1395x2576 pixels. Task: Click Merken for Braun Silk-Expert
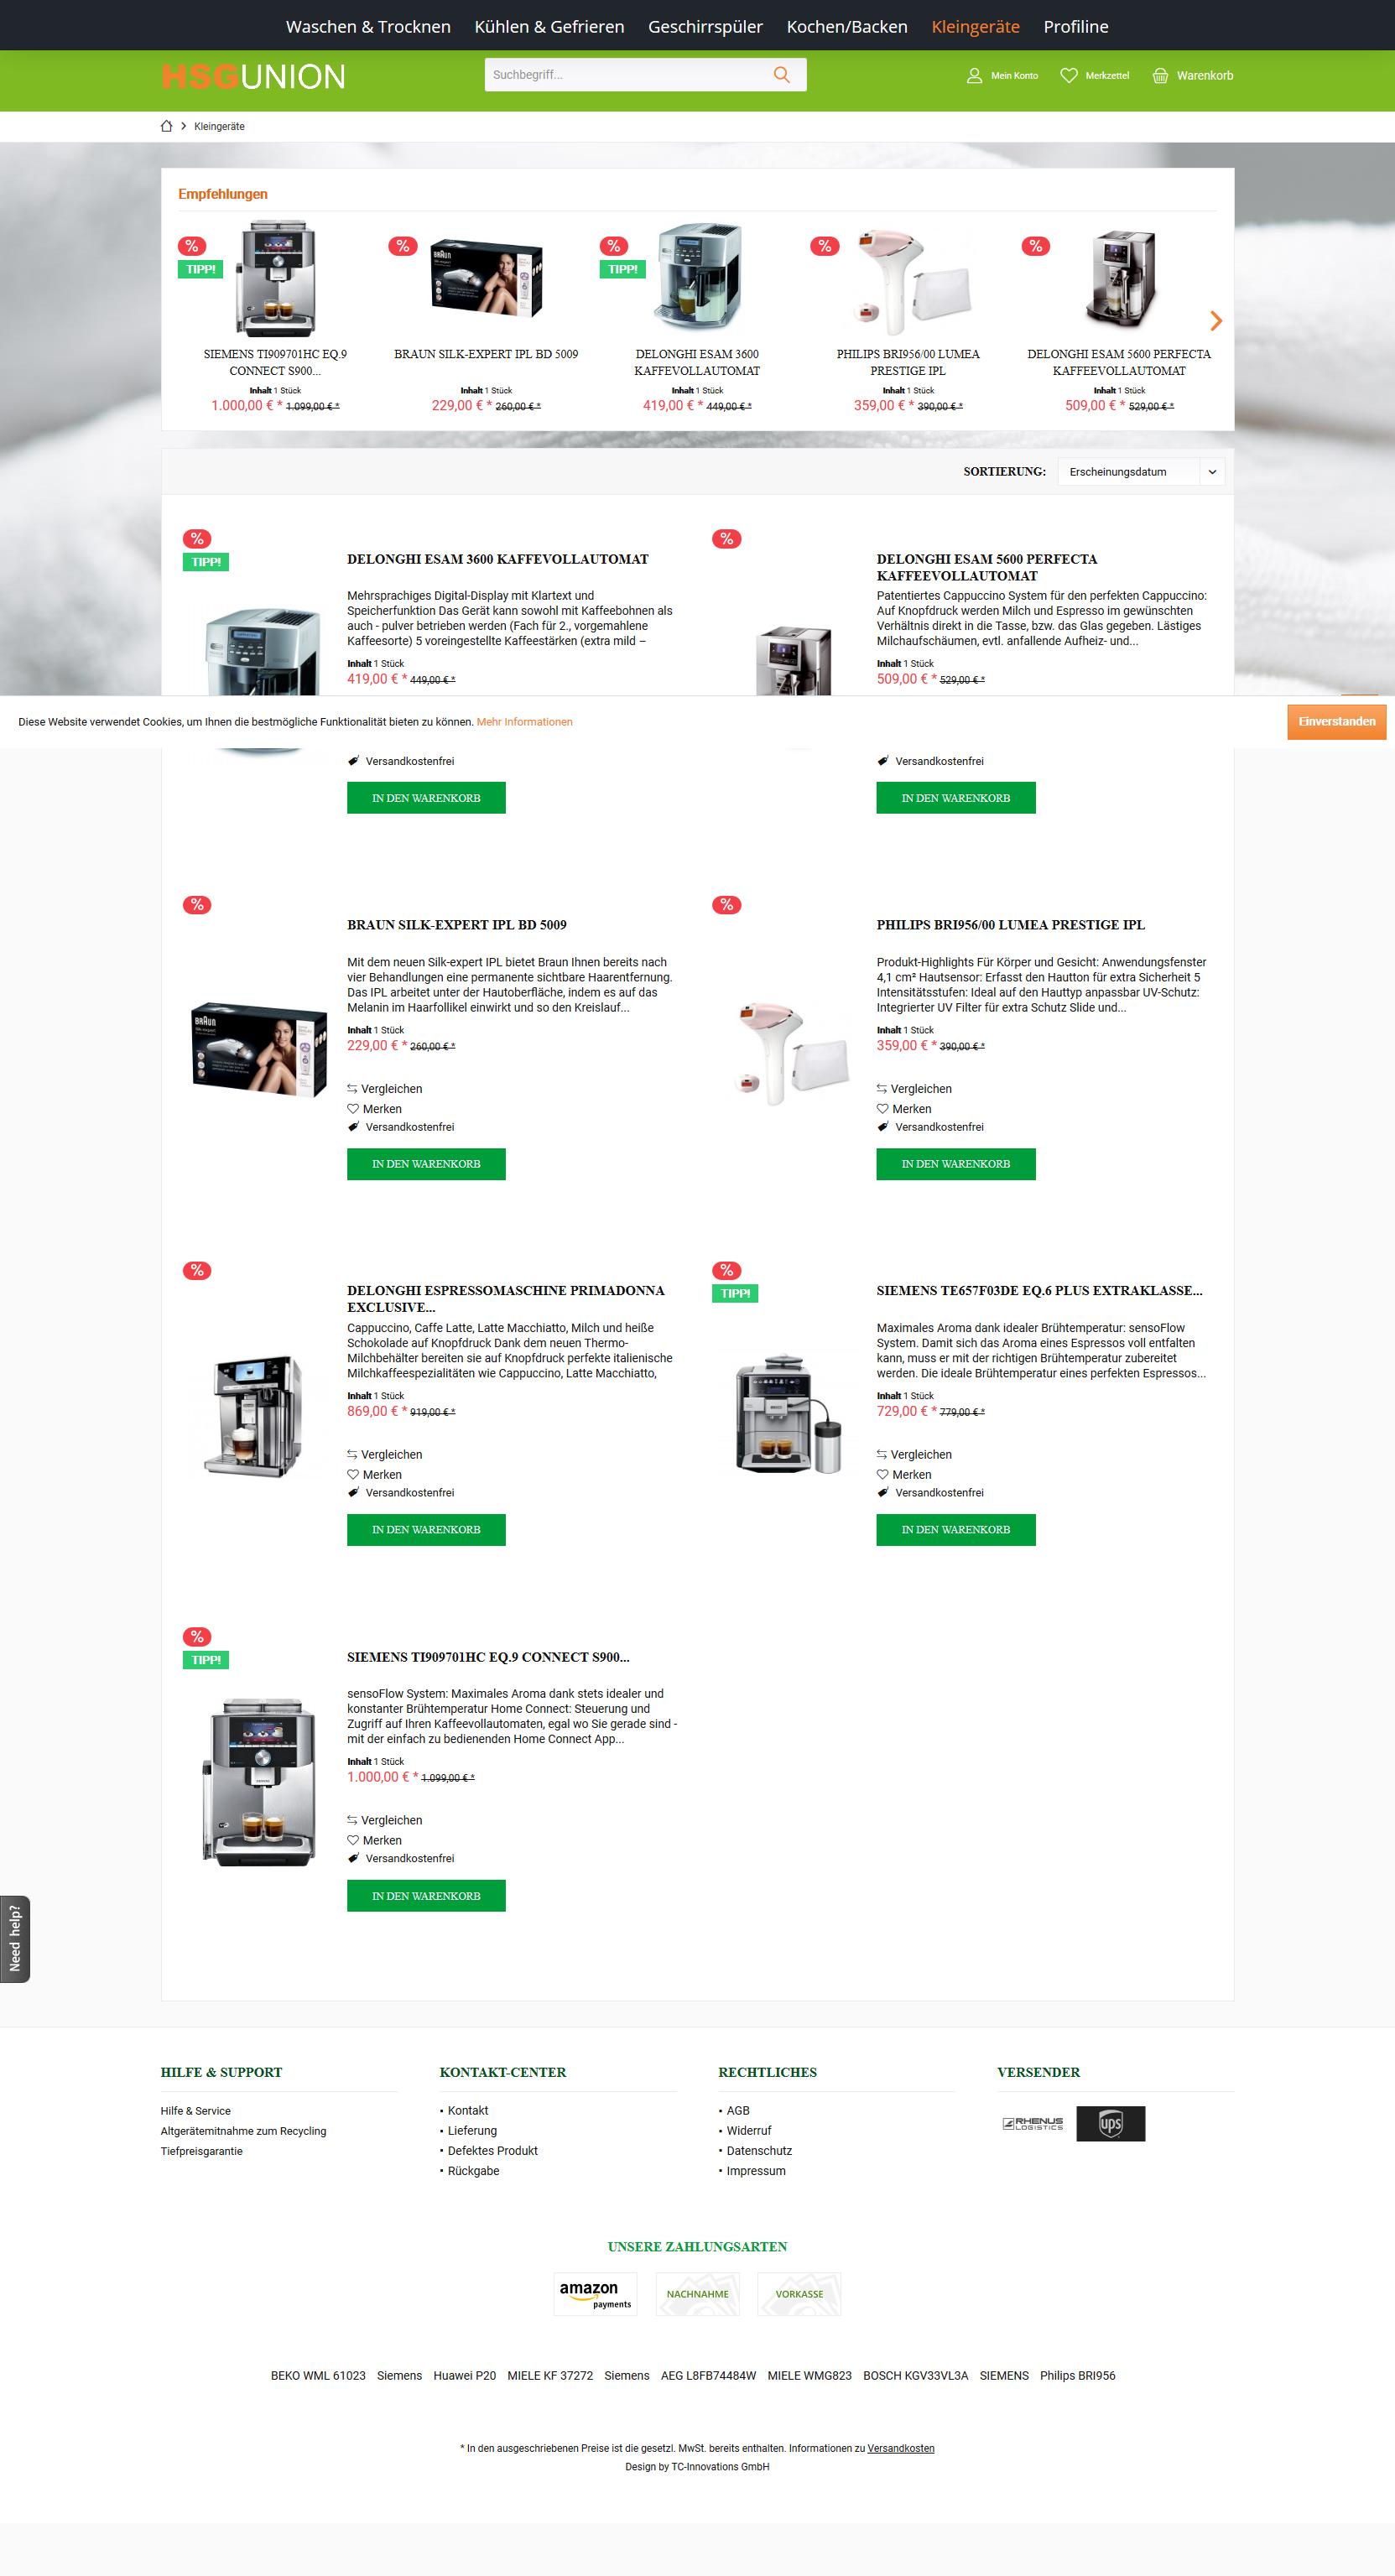point(375,1109)
